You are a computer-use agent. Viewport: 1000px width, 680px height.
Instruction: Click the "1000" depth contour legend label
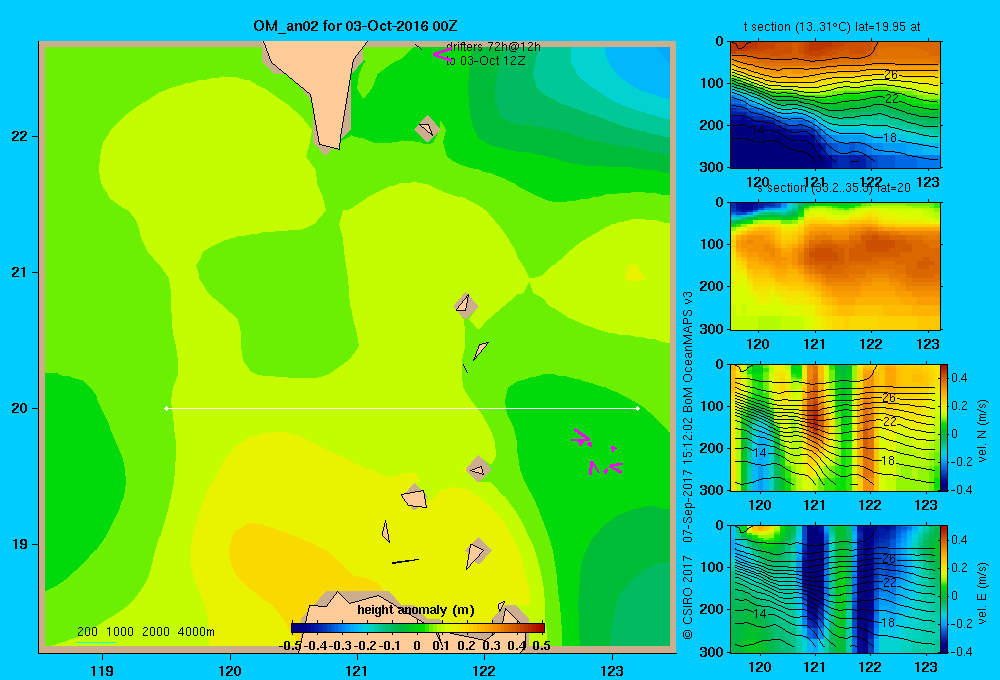point(120,632)
